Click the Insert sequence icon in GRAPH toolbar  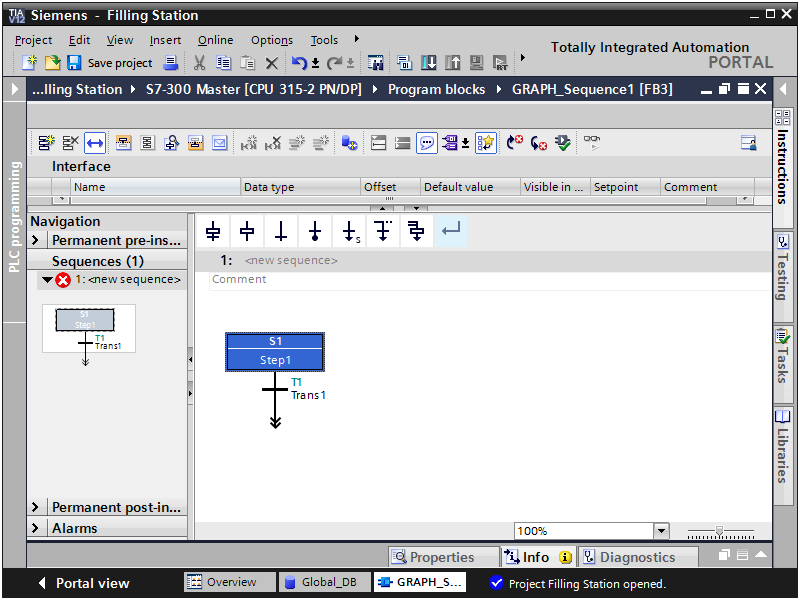46,143
